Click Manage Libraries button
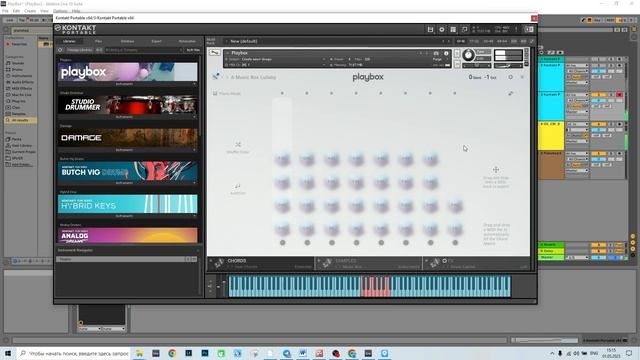Image resolution: width=640 pixels, height=360 pixels. (x=80, y=50)
